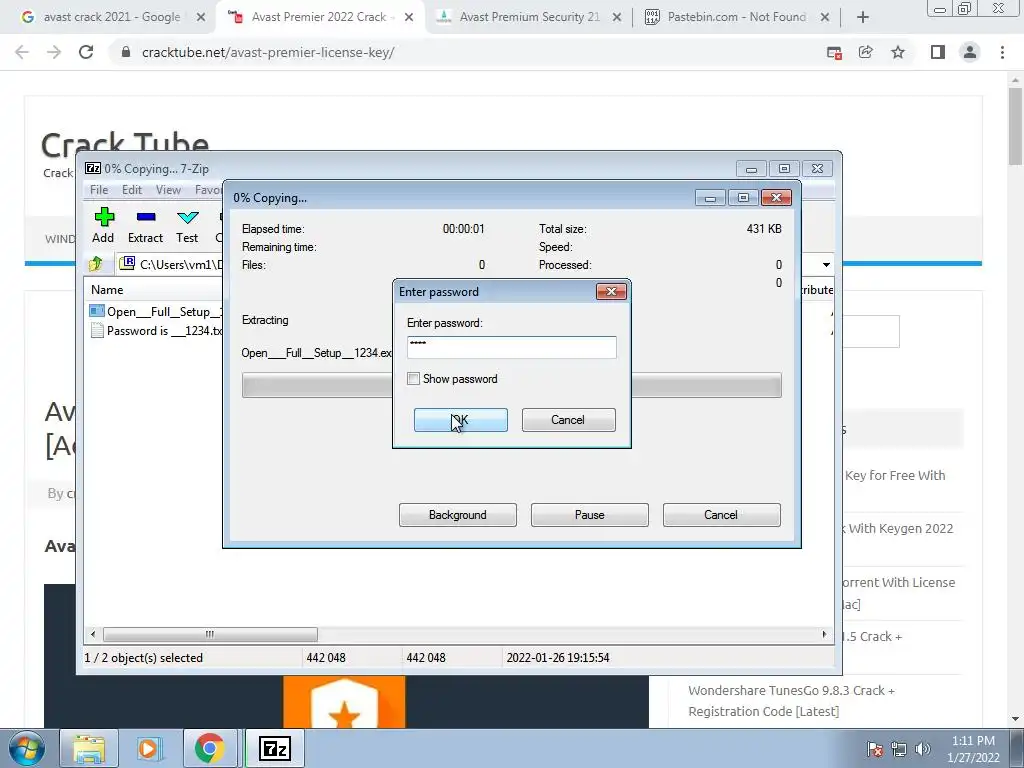Click the Chrome taskbar icon
This screenshot has height=768, width=1024.
[209, 749]
